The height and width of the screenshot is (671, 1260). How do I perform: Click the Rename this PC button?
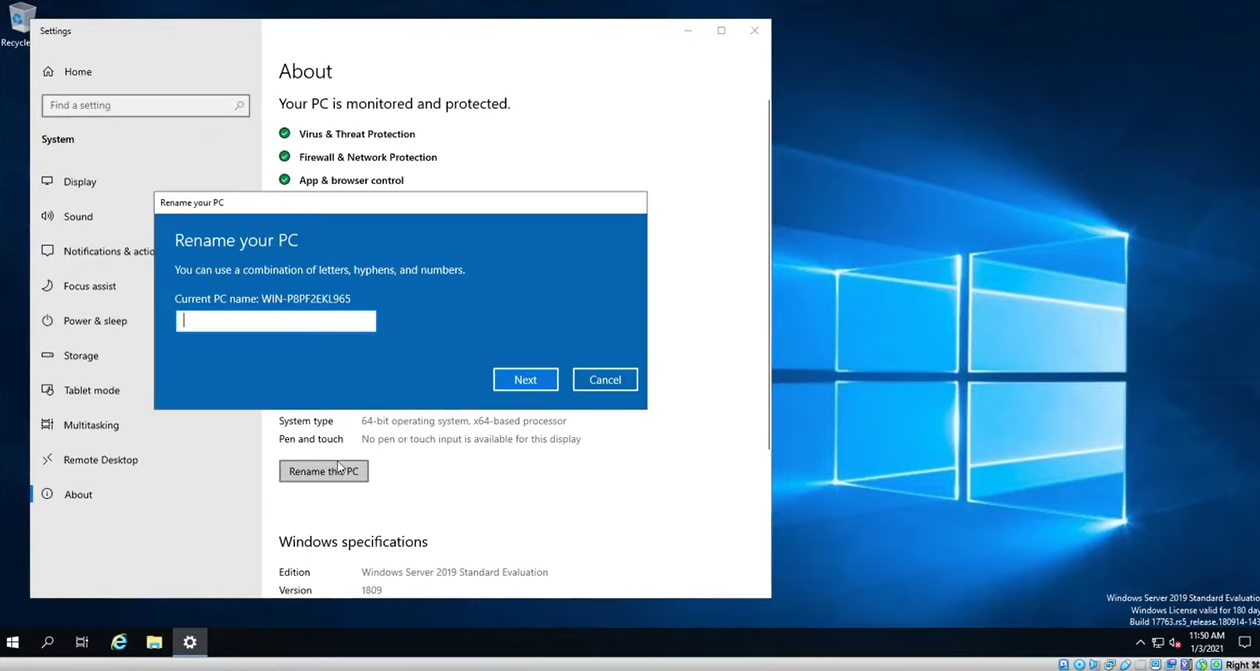pyautogui.click(x=323, y=471)
